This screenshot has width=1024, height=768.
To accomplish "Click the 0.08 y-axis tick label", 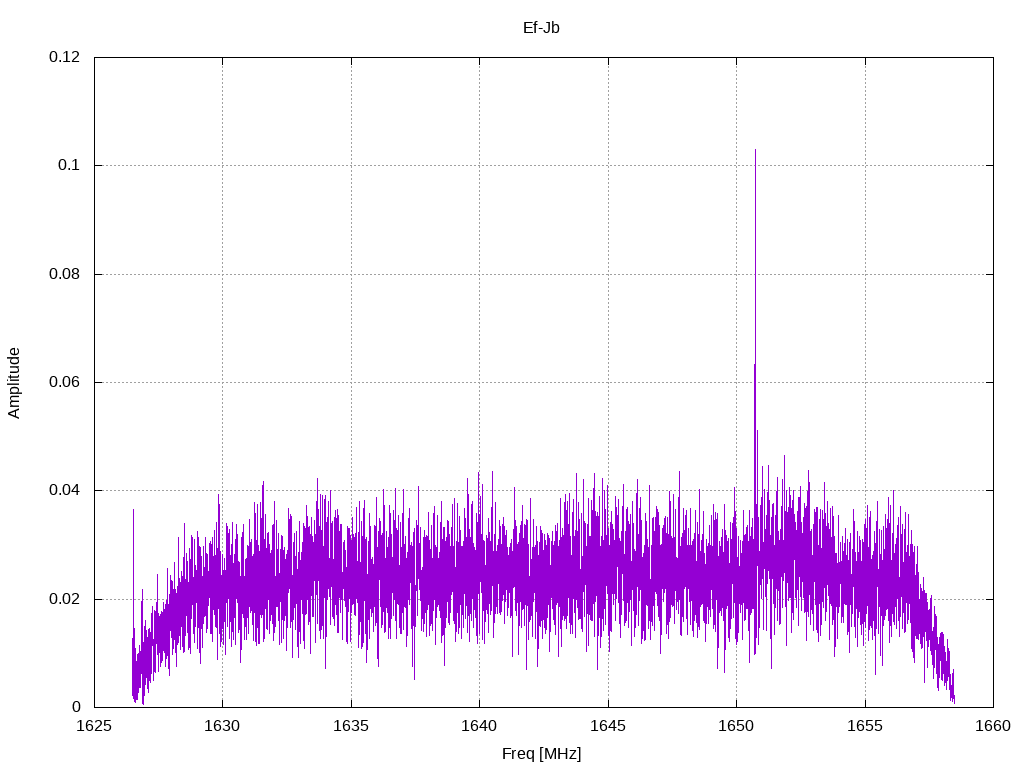I will tap(65, 274).
